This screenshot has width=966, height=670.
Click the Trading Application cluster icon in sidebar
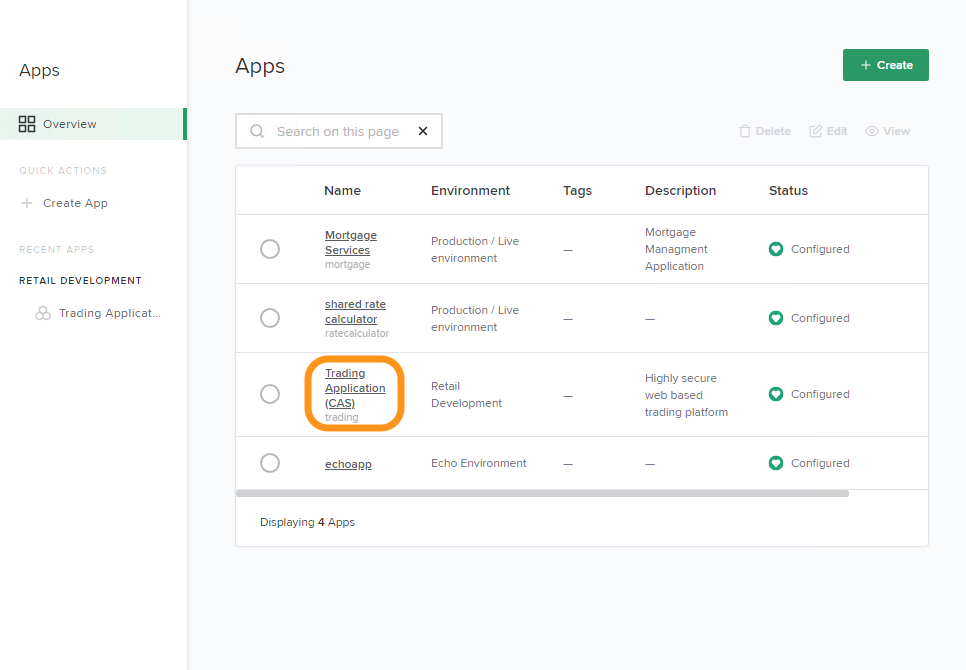[x=43, y=313]
